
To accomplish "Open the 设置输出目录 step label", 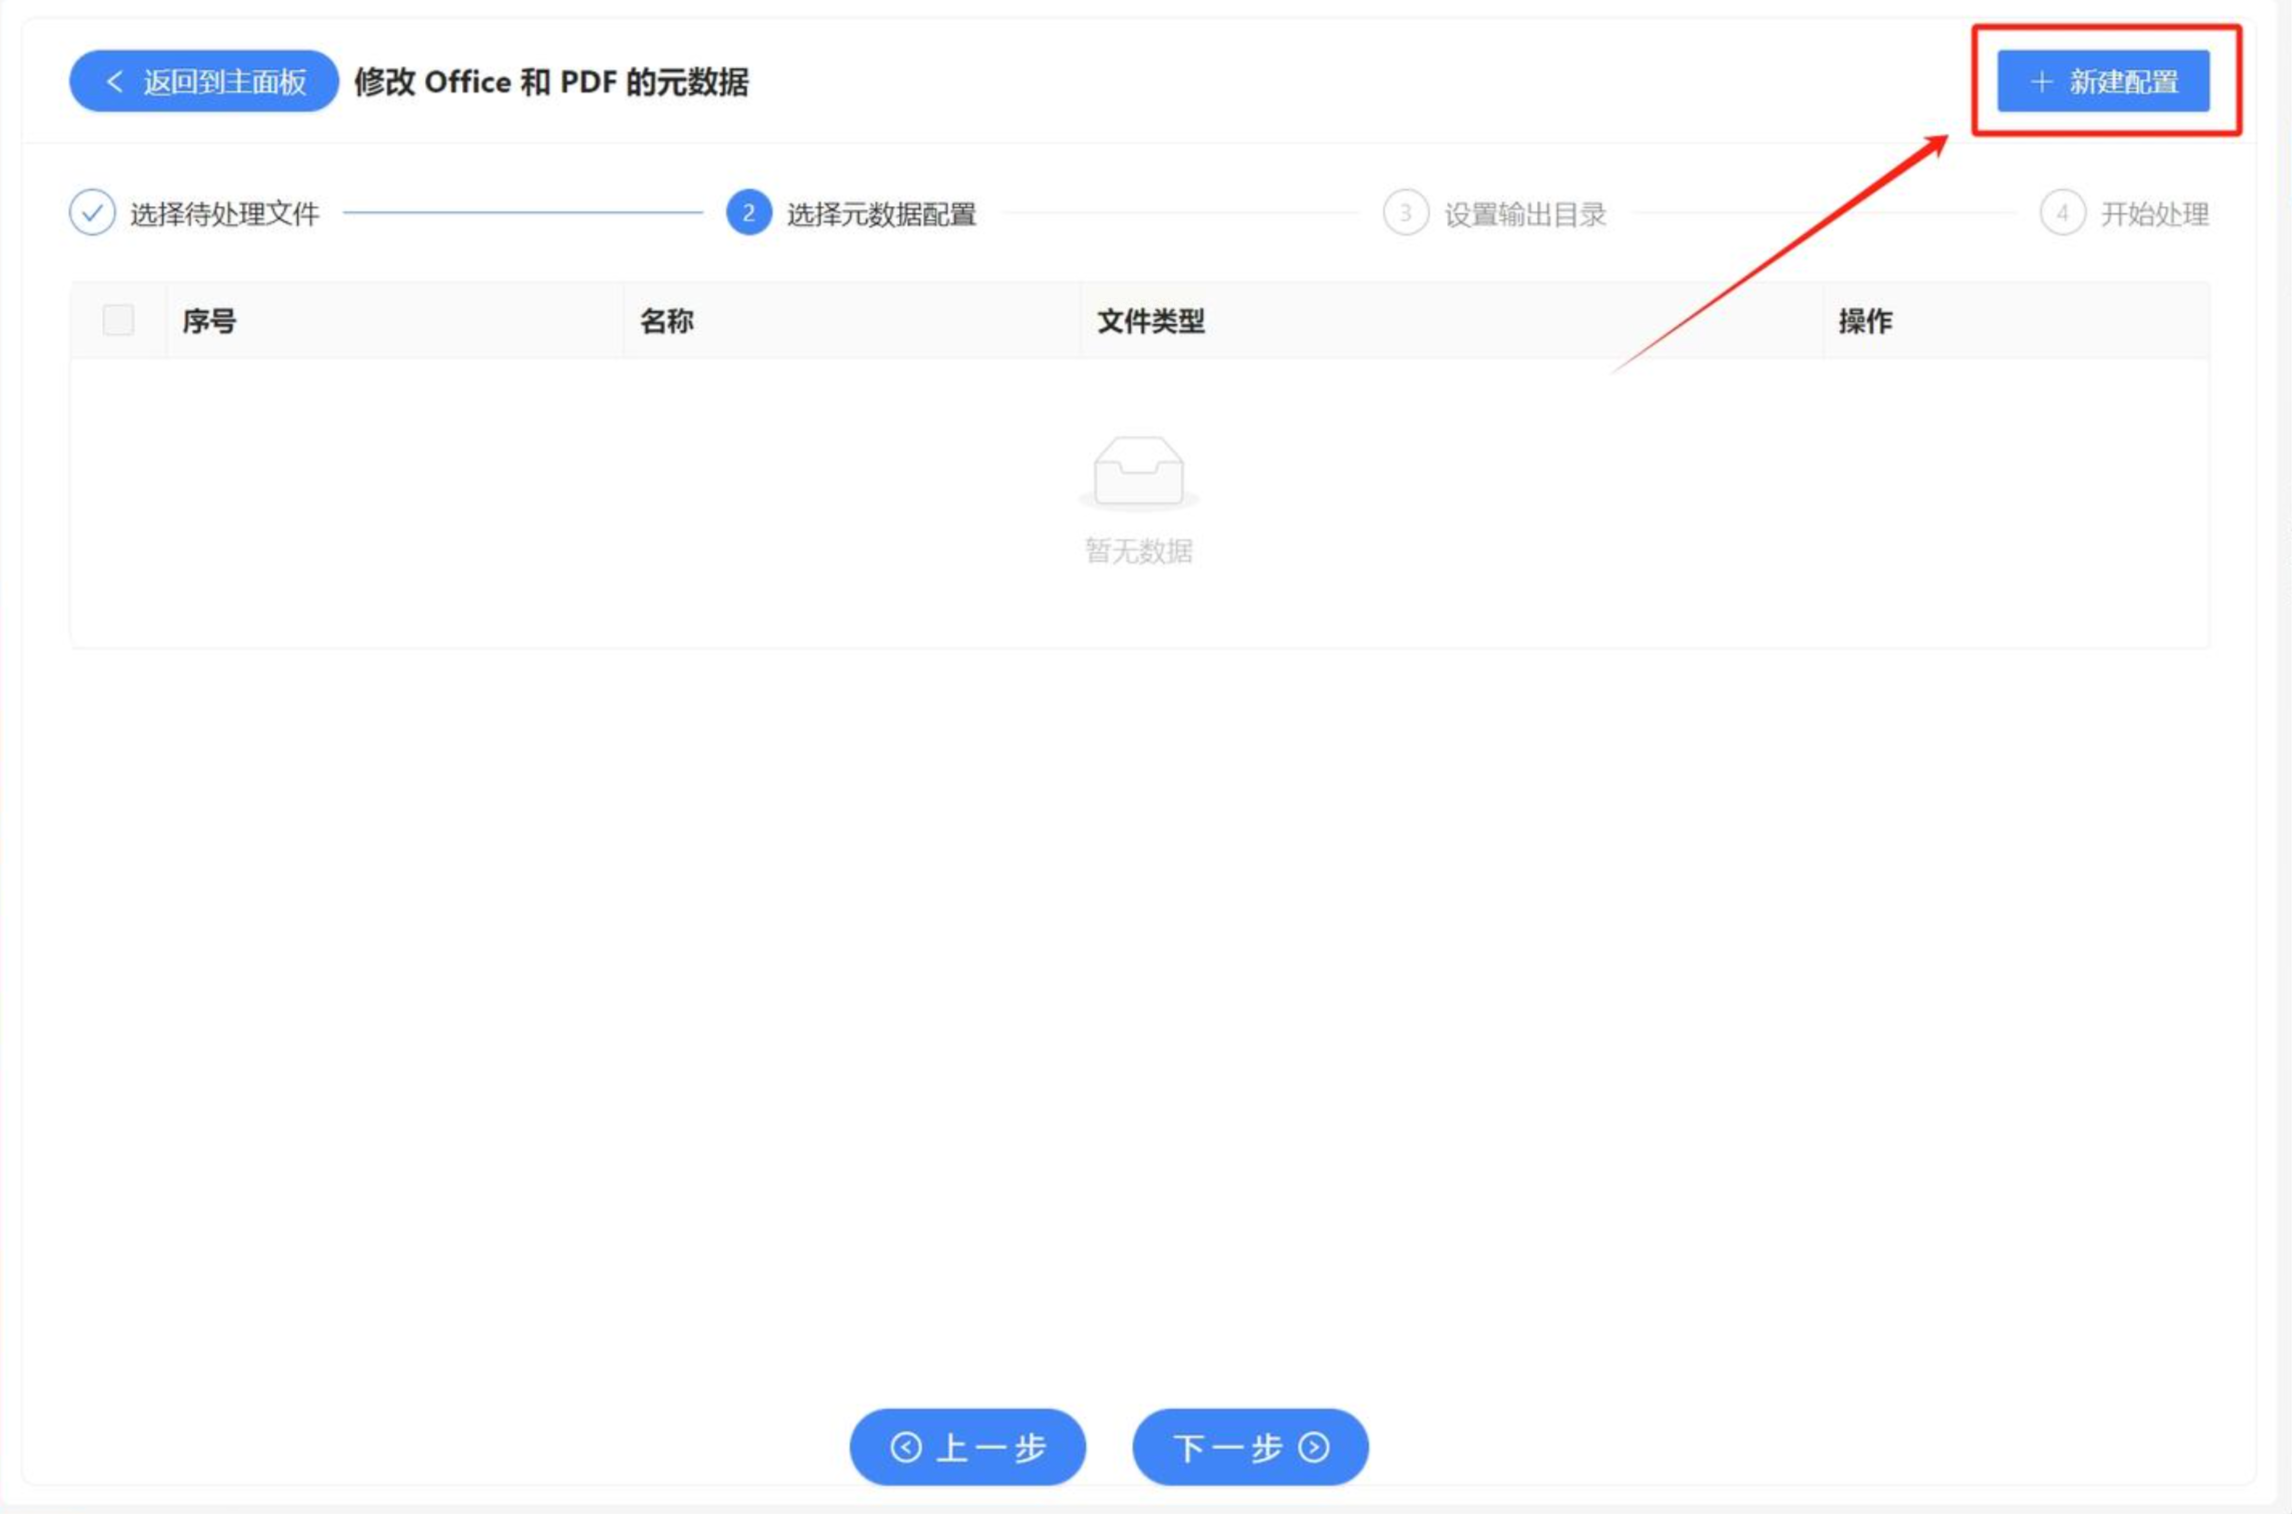I will click(1525, 214).
